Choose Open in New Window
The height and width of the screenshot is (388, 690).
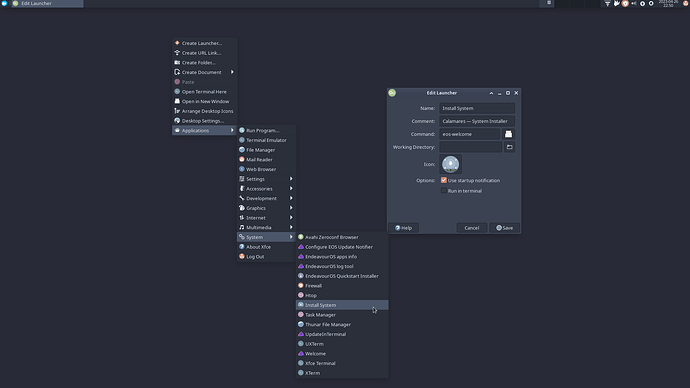point(205,101)
